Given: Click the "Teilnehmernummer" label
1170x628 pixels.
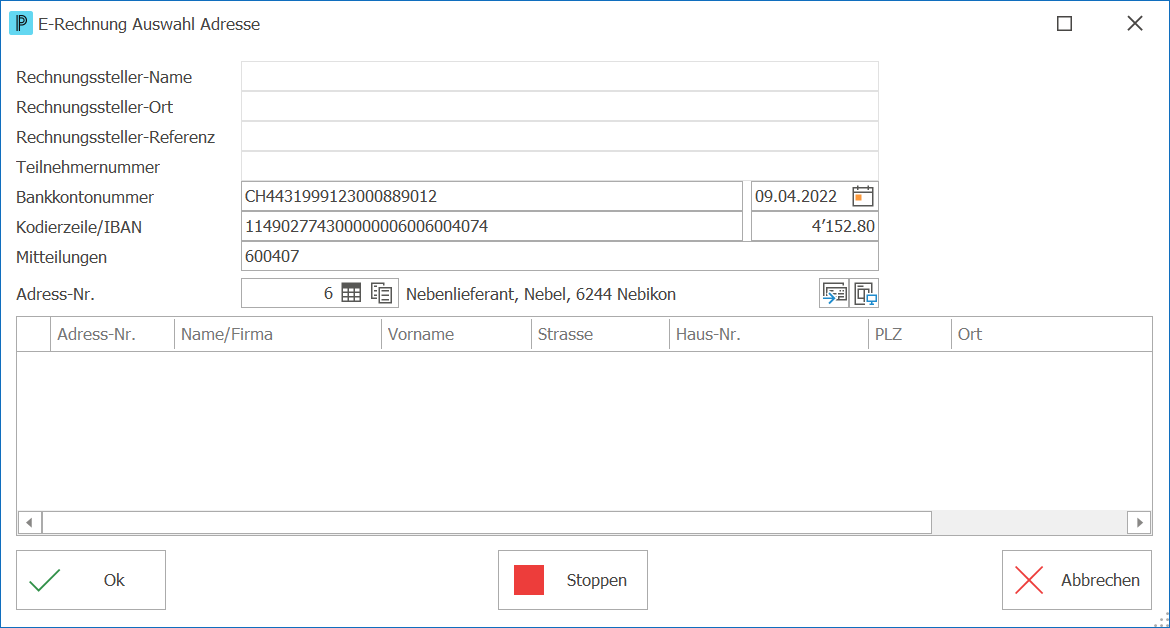Looking at the screenshot, I should coord(88,167).
